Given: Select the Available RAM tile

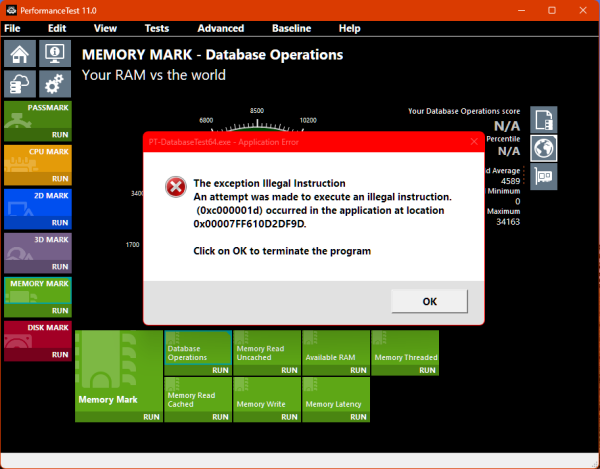Looking at the screenshot, I should coord(336,348).
